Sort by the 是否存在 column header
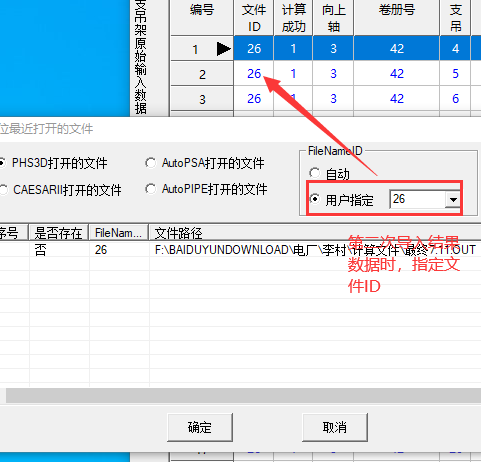This screenshot has width=481, height=462. (x=59, y=233)
